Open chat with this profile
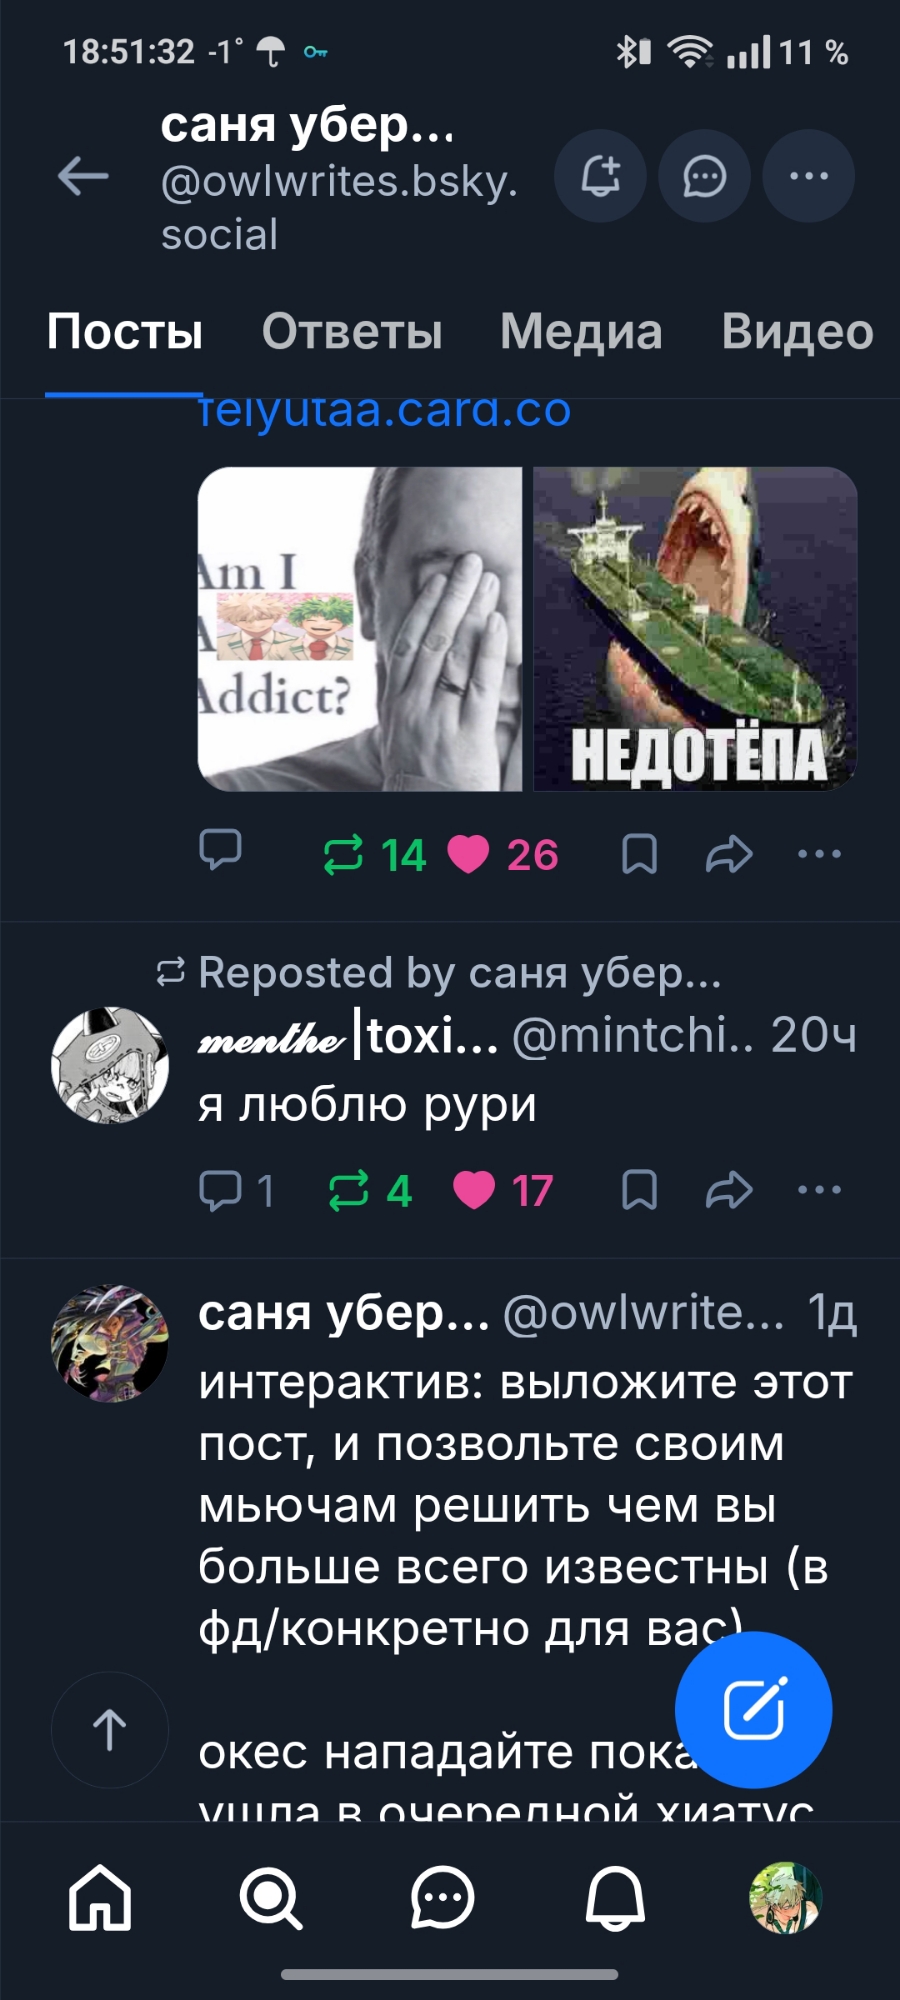The width and height of the screenshot is (900, 2000). click(x=705, y=176)
